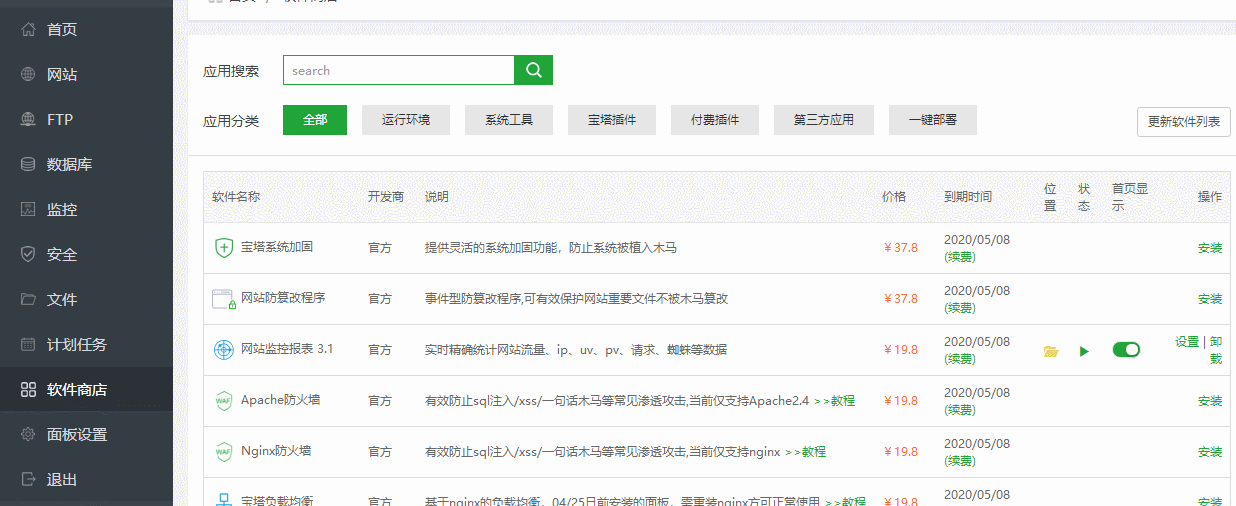Click the green play status icon
Image resolution: width=1236 pixels, height=506 pixels.
tap(1084, 351)
